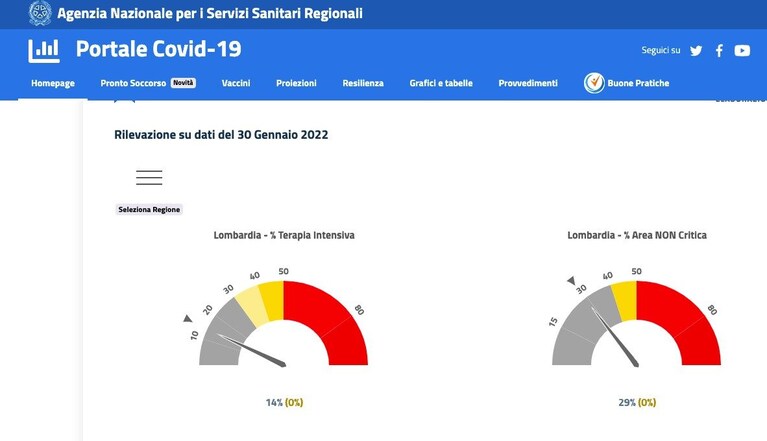This screenshot has height=441, width=767.
Task: Click the Buone Pratiche link text
Action: pos(638,83)
